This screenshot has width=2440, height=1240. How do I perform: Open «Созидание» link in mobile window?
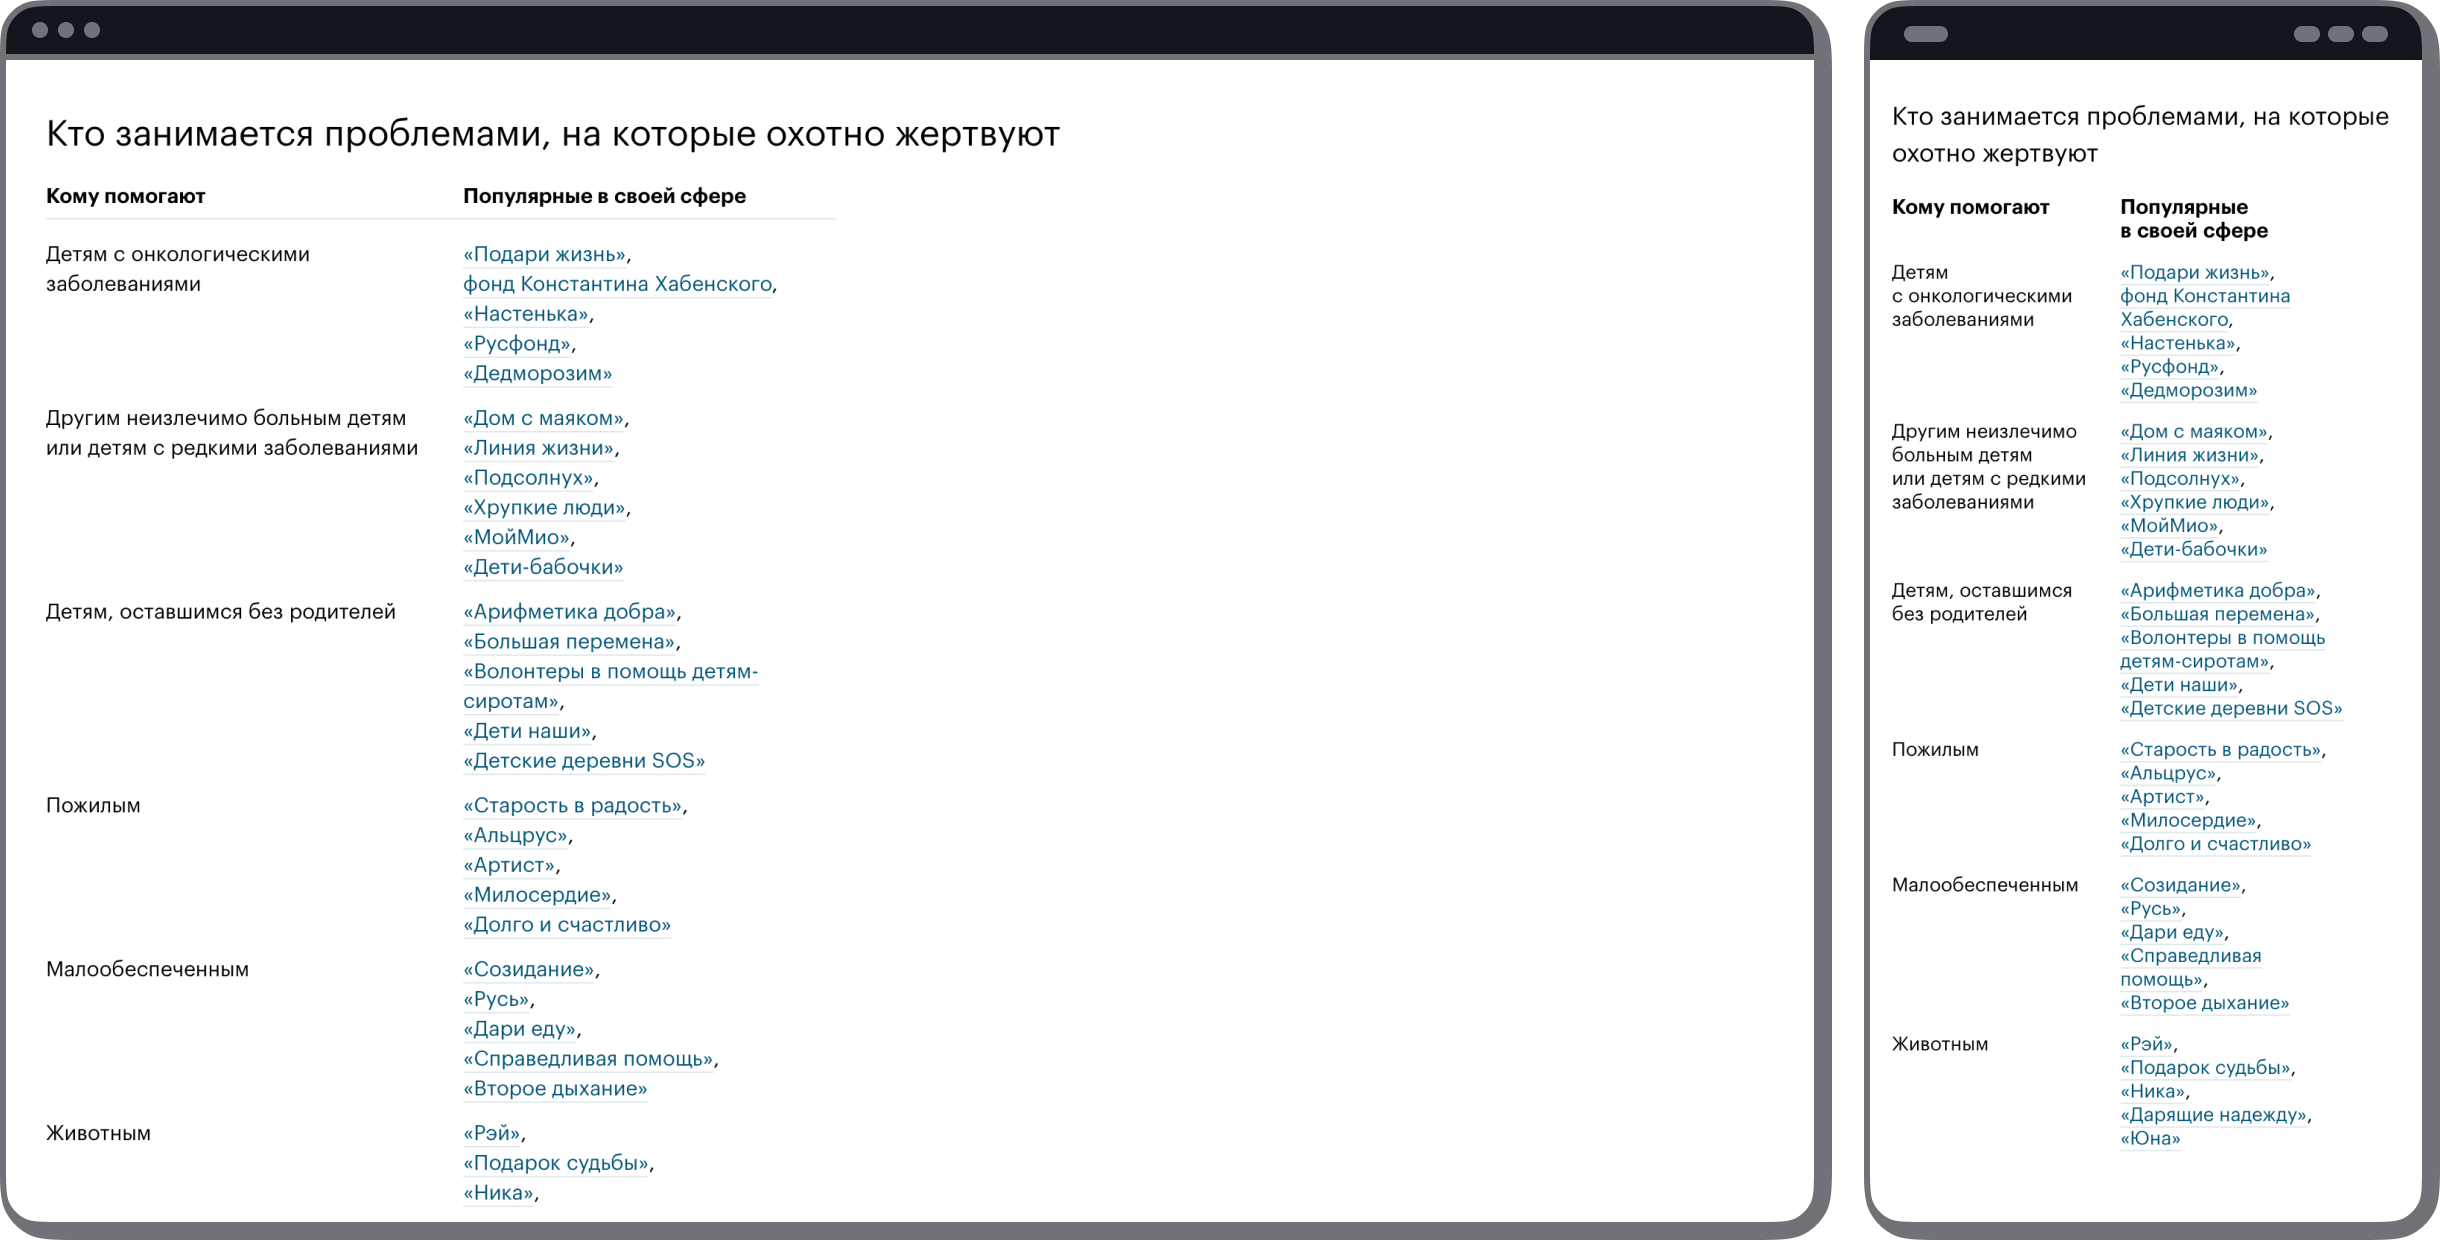(2181, 886)
